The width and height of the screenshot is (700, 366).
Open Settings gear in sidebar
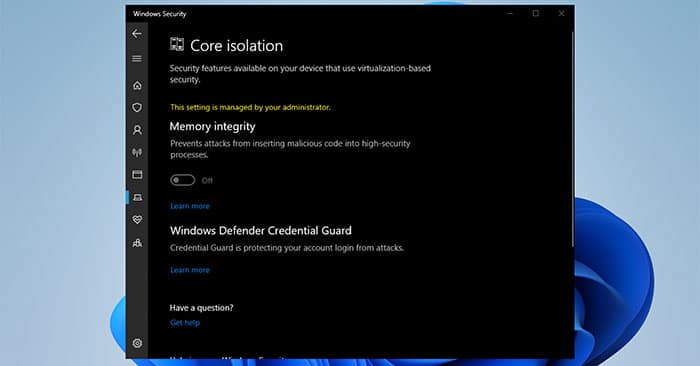(137, 343)
